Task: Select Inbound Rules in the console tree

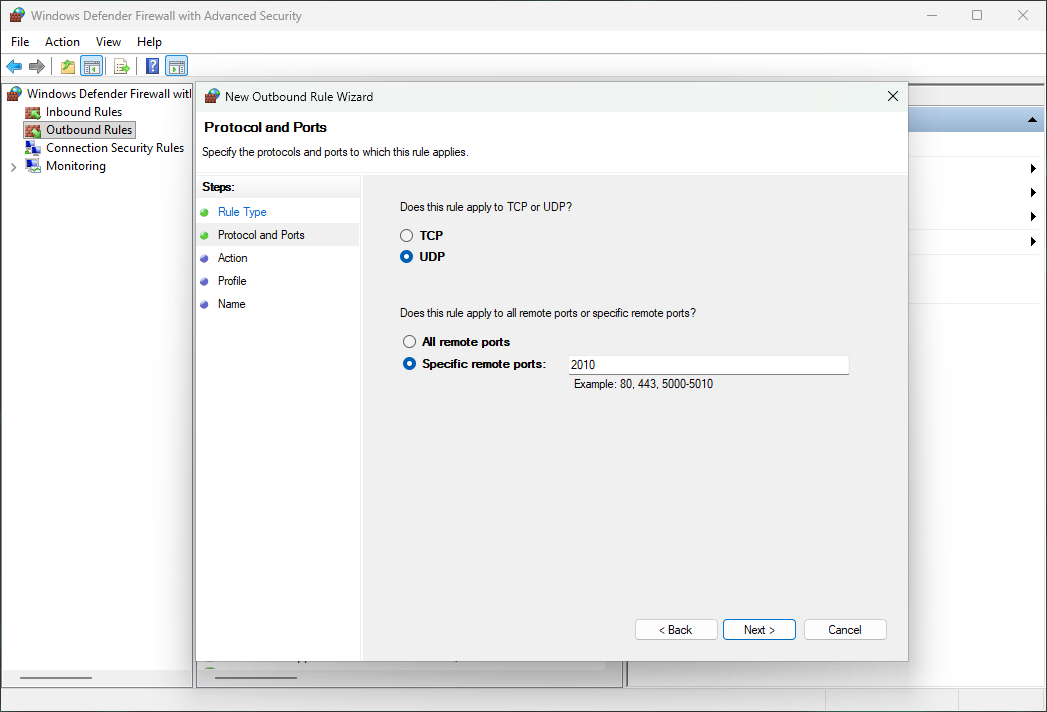Action: click(83, 112)
